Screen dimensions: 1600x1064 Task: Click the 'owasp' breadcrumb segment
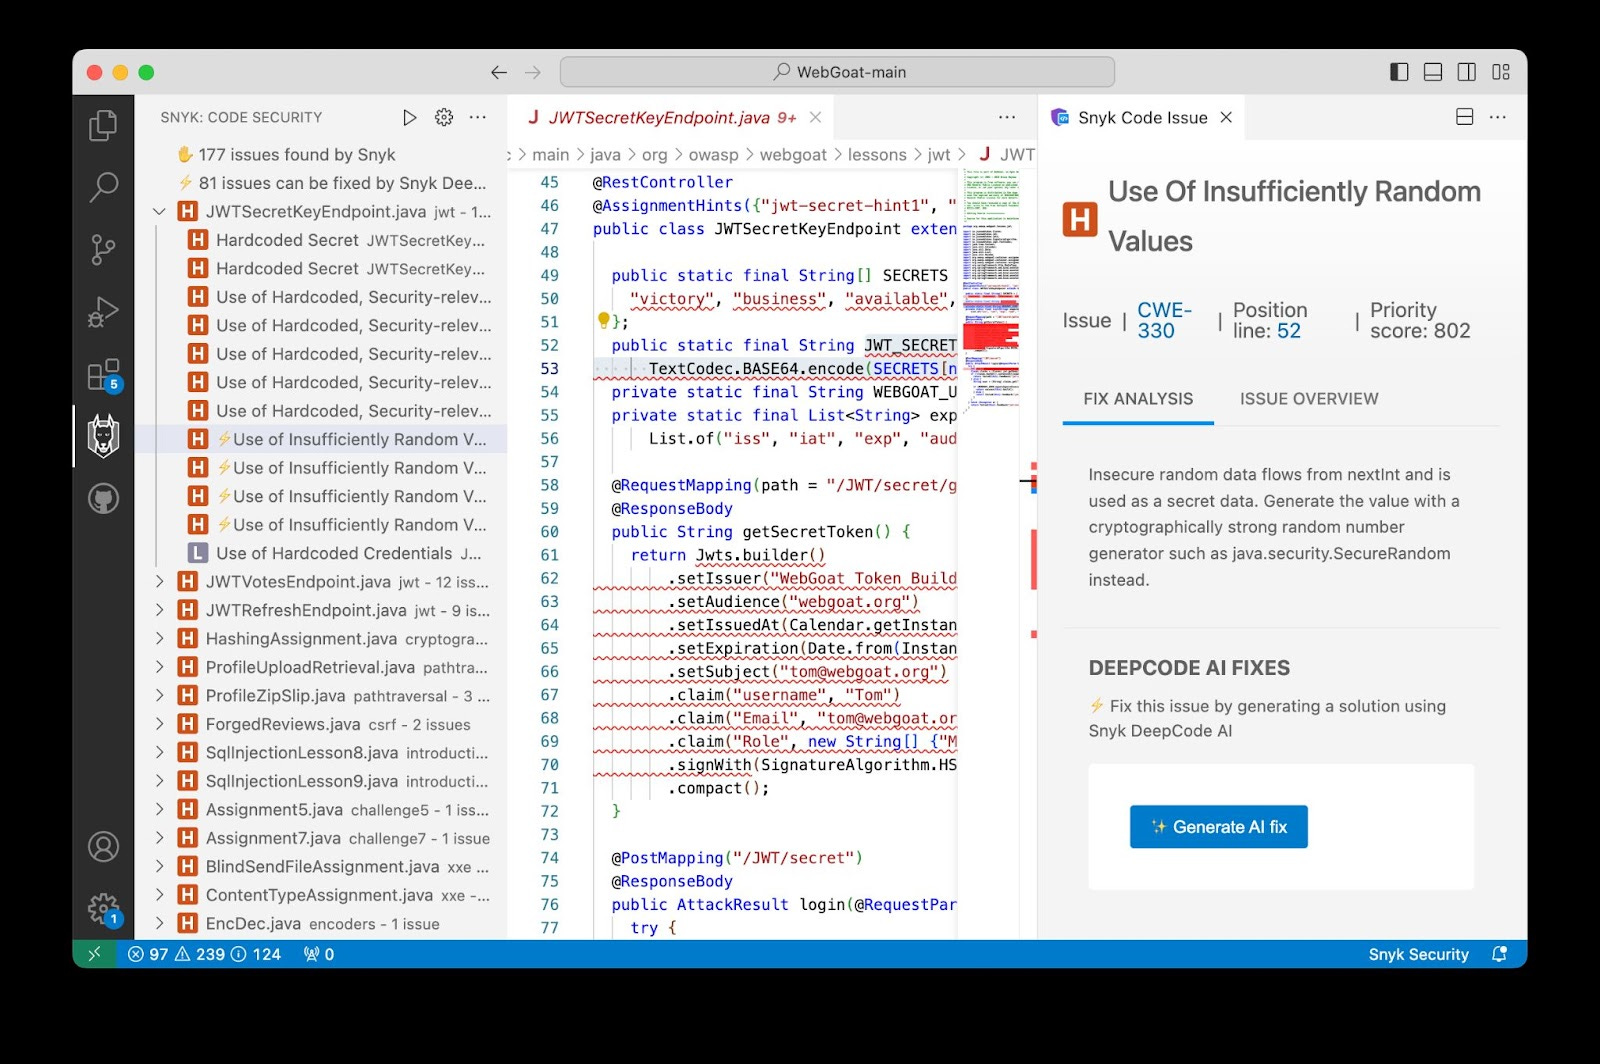click(713, 155)
